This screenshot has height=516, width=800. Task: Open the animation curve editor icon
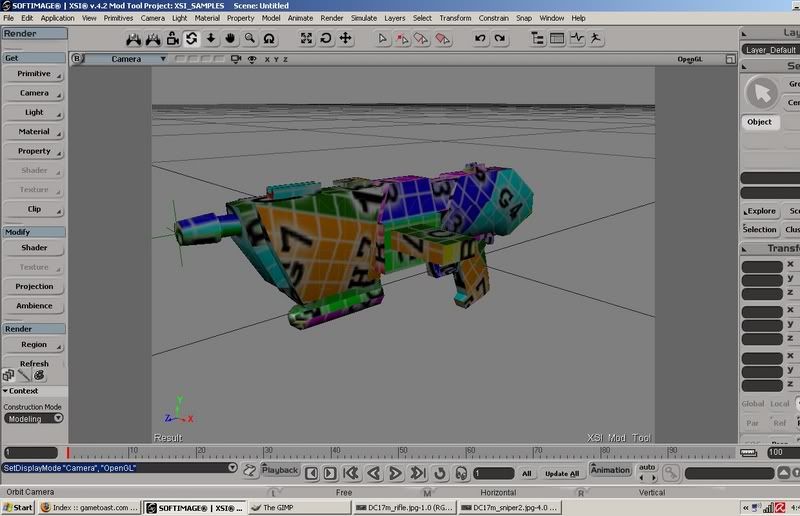click(577, 38)
